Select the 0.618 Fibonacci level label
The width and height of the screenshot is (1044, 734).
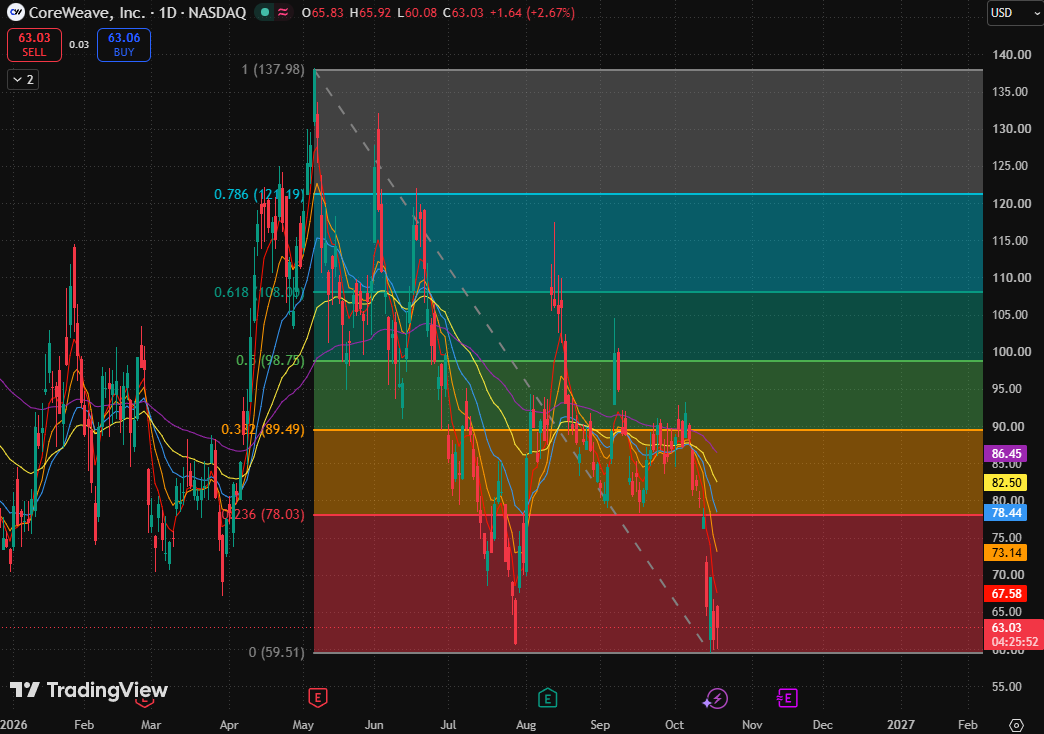click(x=259, y=292)
